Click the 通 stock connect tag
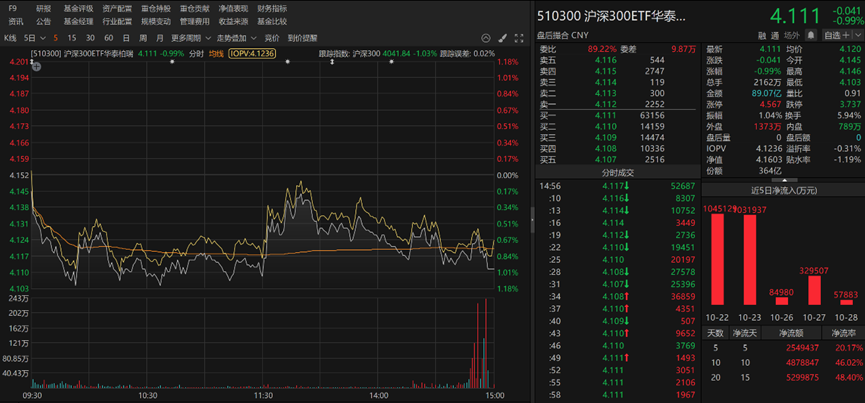Image resolution: width=865 pixels, height=403 pixels. (775, 35)
